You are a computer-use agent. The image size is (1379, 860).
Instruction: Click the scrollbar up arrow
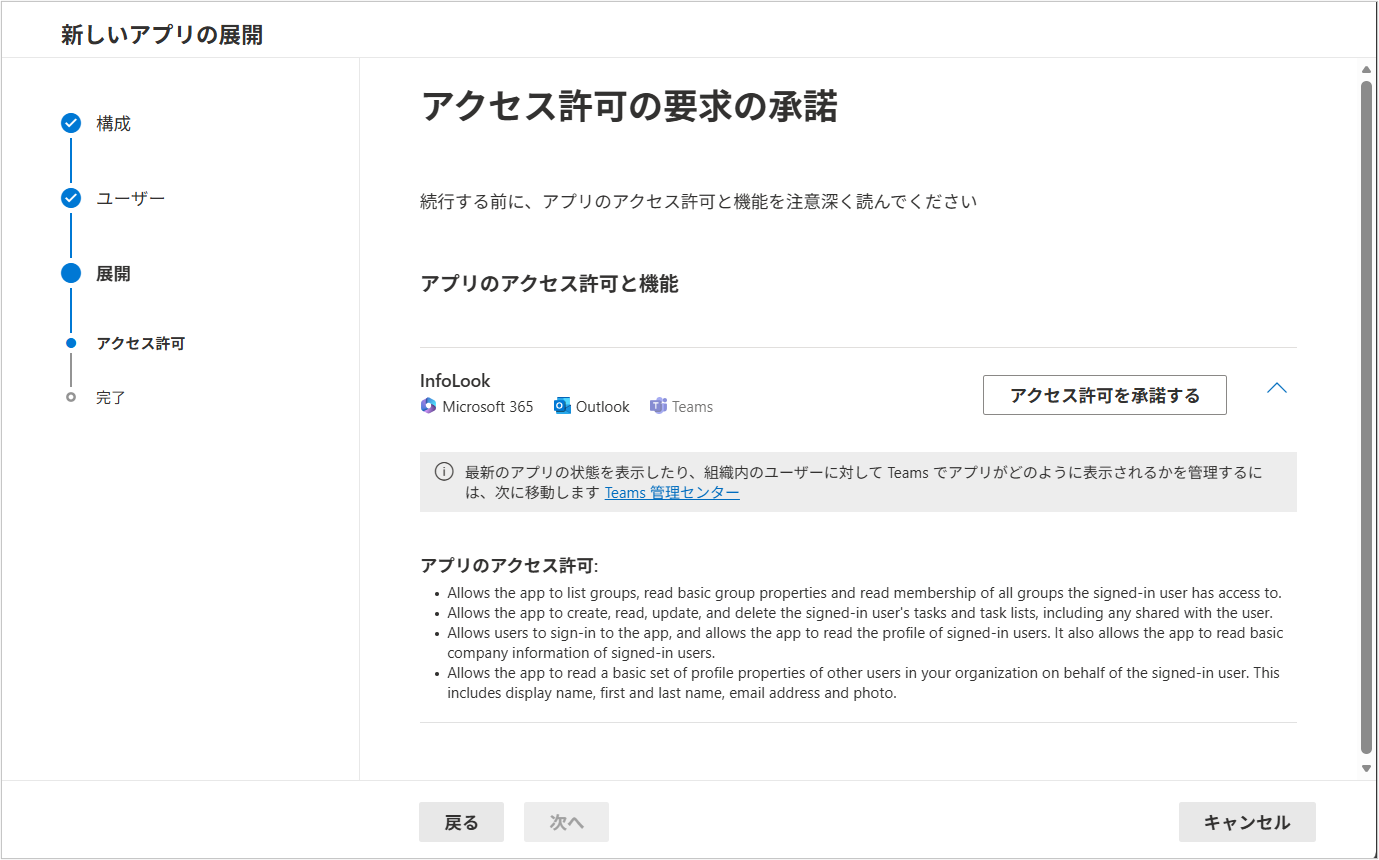tap(1367, 70)
